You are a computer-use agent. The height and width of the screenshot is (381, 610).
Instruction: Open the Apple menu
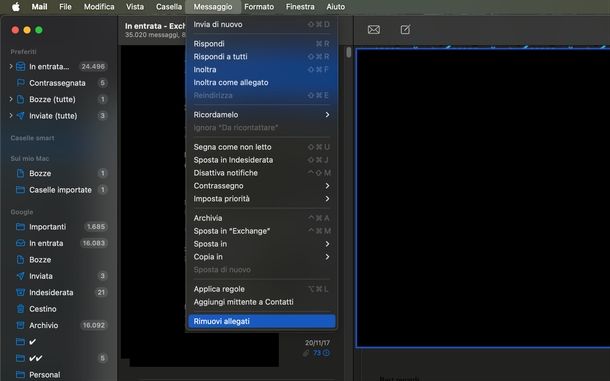pyautogui.click(x=16, y=7)
